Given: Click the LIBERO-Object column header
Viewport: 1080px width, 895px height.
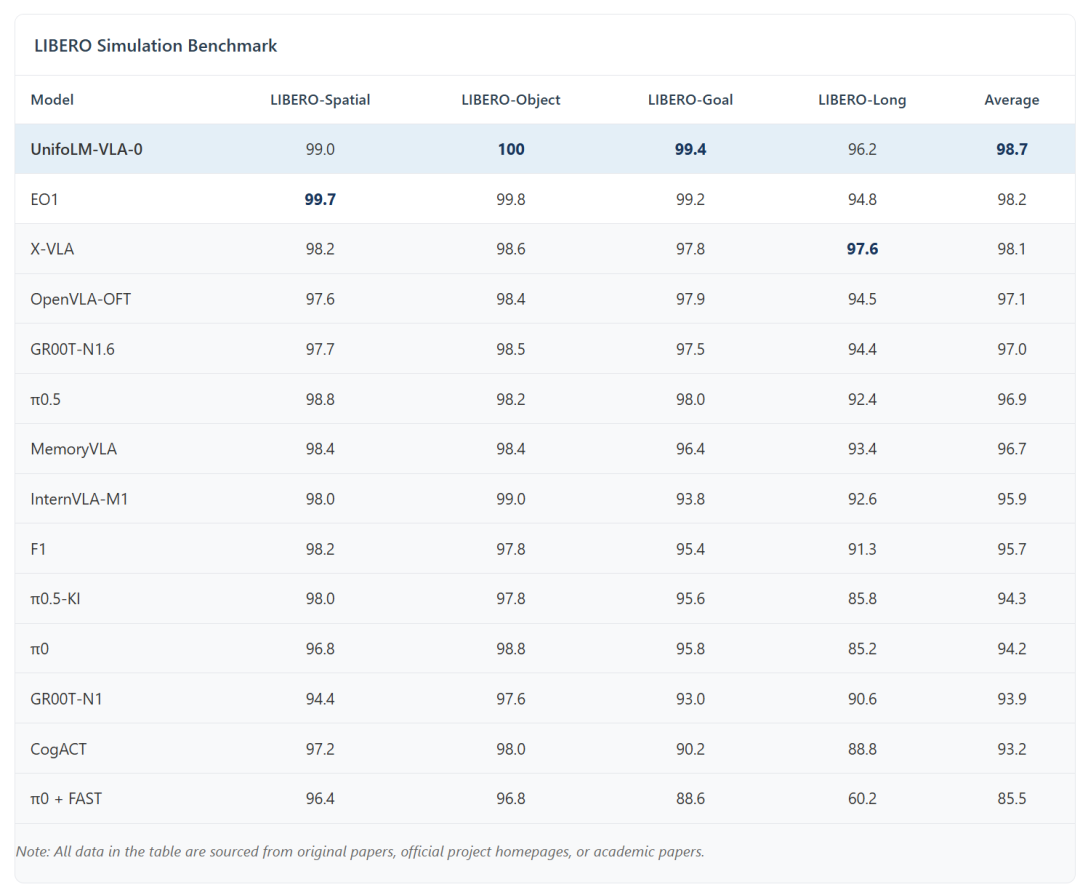Looking at the screenshot, I should [511, 100].
